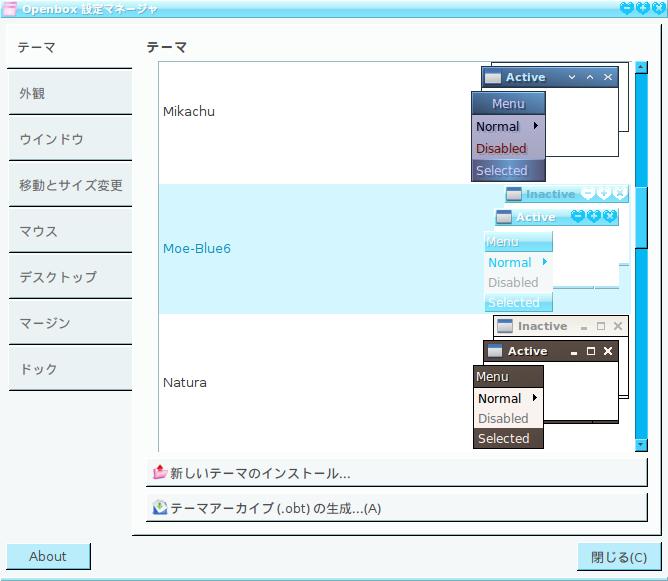
Task: Go to the マージン tab
Action: point(70,322)
